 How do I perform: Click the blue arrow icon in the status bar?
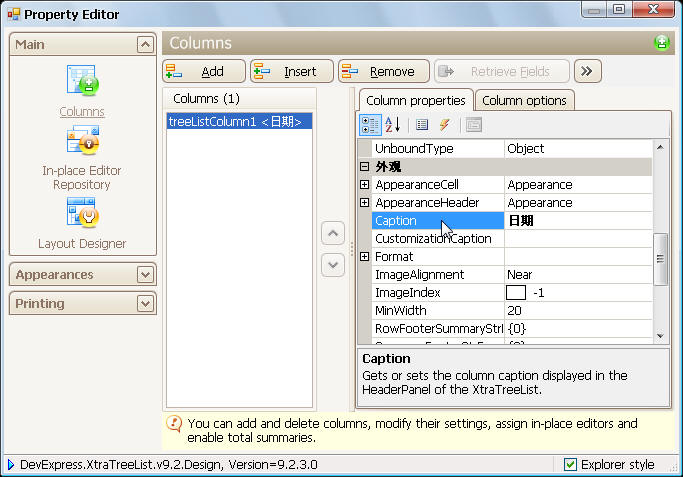point(11,464)
